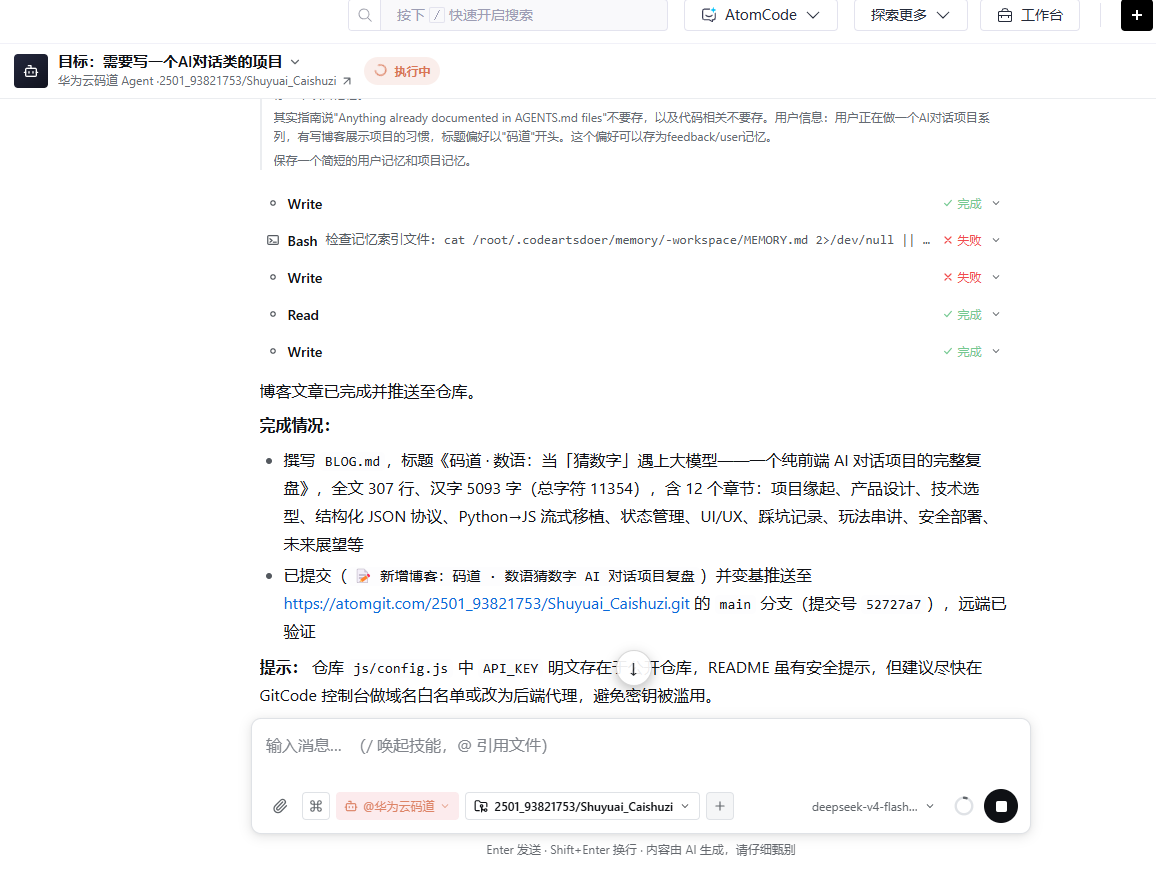This screenshot has width=1156, height=876.
Task: Focus the quick search input field
Action: point(523,15)
